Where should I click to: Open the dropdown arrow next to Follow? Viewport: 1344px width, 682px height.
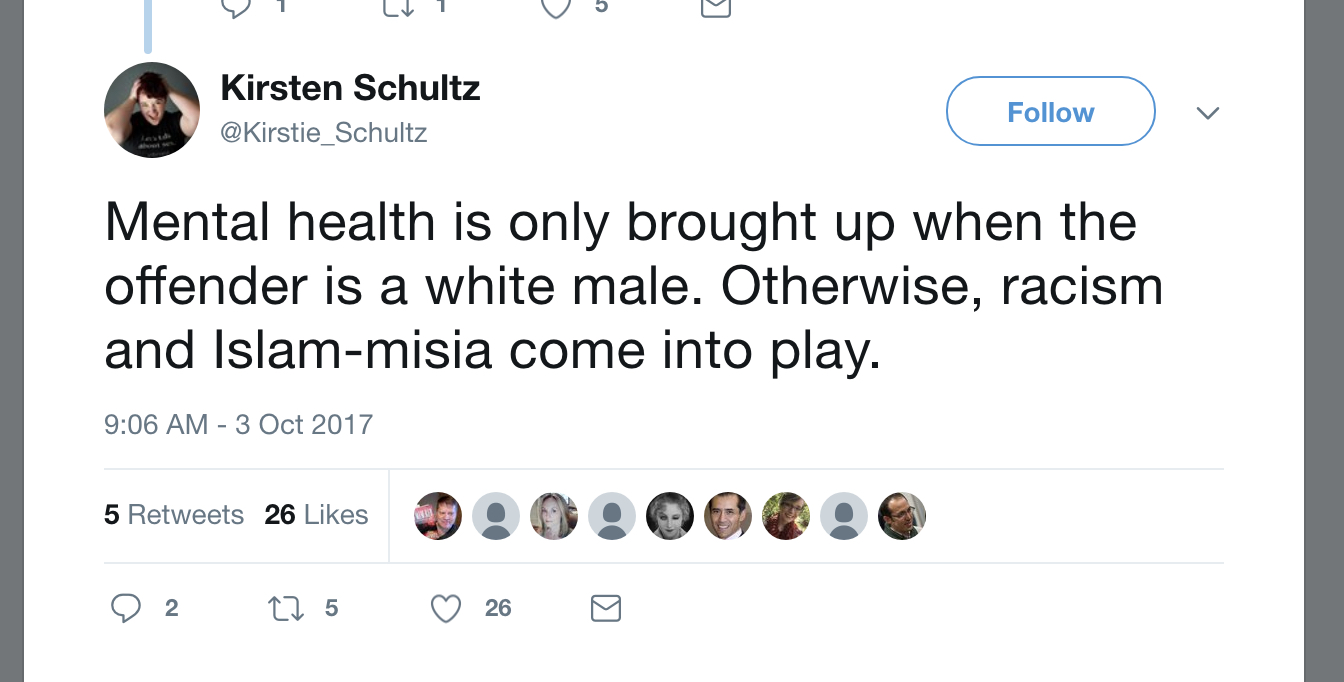(x=1208, y=113)
